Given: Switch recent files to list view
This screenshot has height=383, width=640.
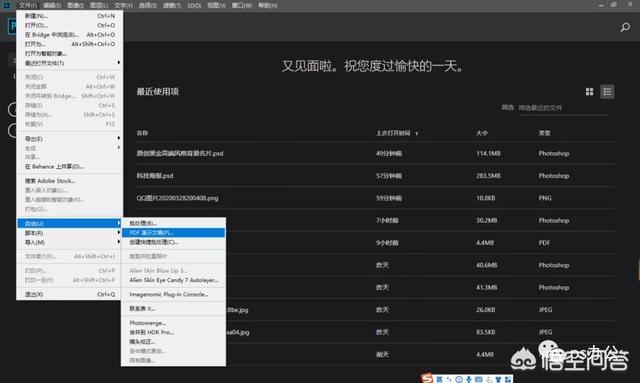Looking at the screenshot, I should point(607,91).
